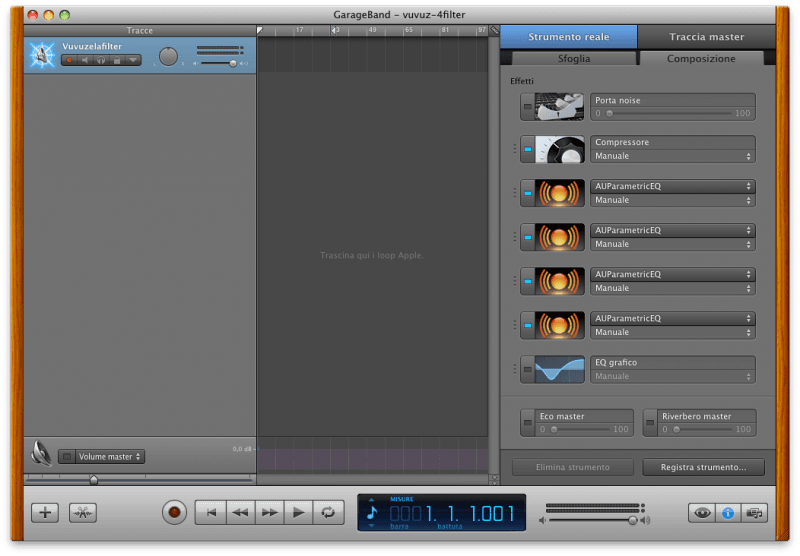The height and width of the screenshot is (556, 800).
Task: Open the track editor scissors button
Action: [x=82, y=512]
